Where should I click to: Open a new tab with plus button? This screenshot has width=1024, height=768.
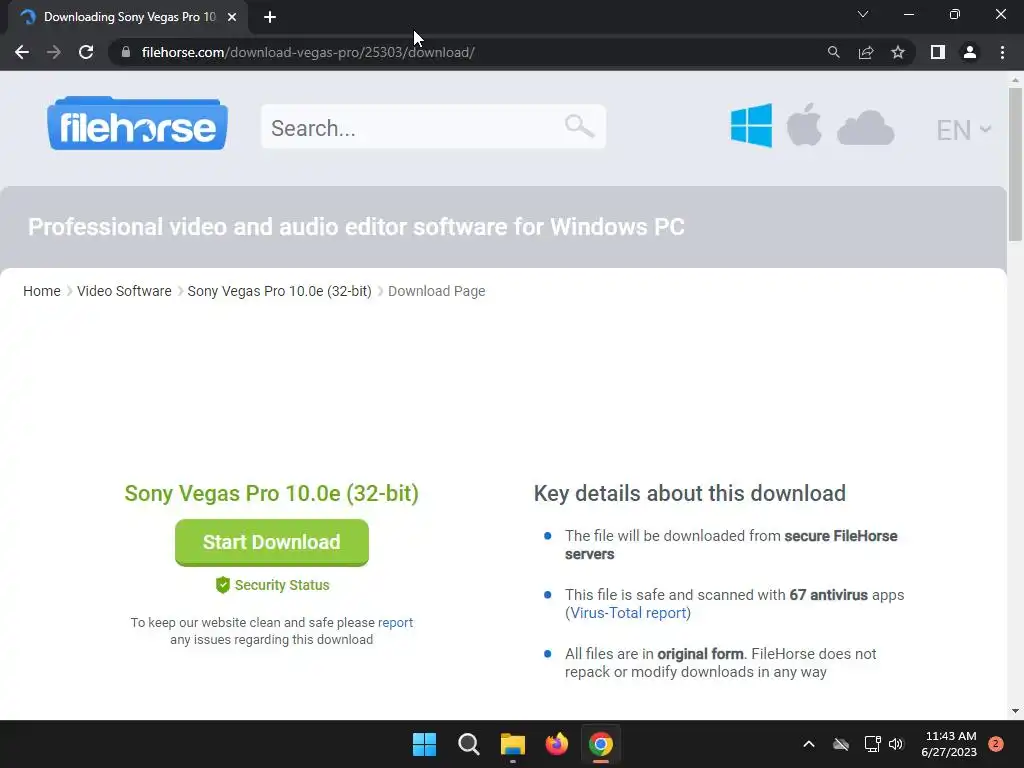[x=270, y=17]
